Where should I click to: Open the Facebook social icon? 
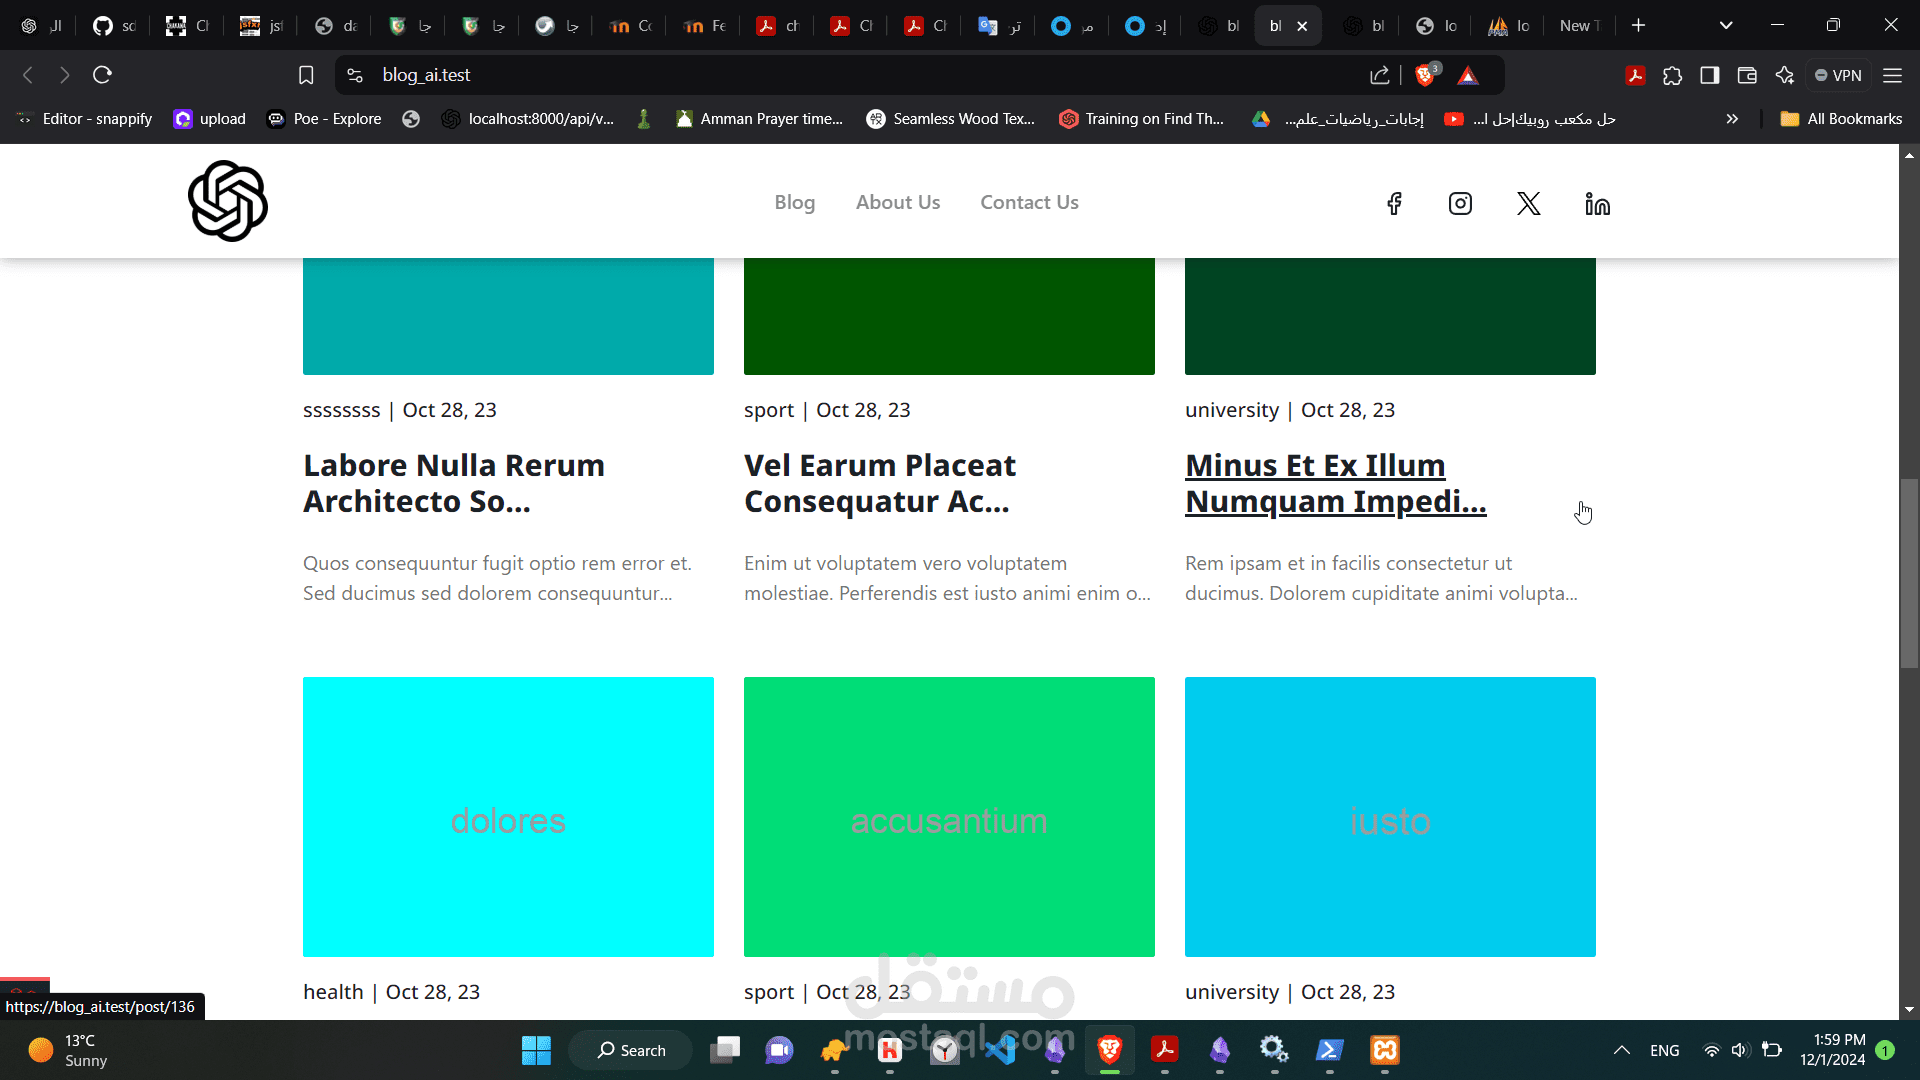coord(1394,204)
